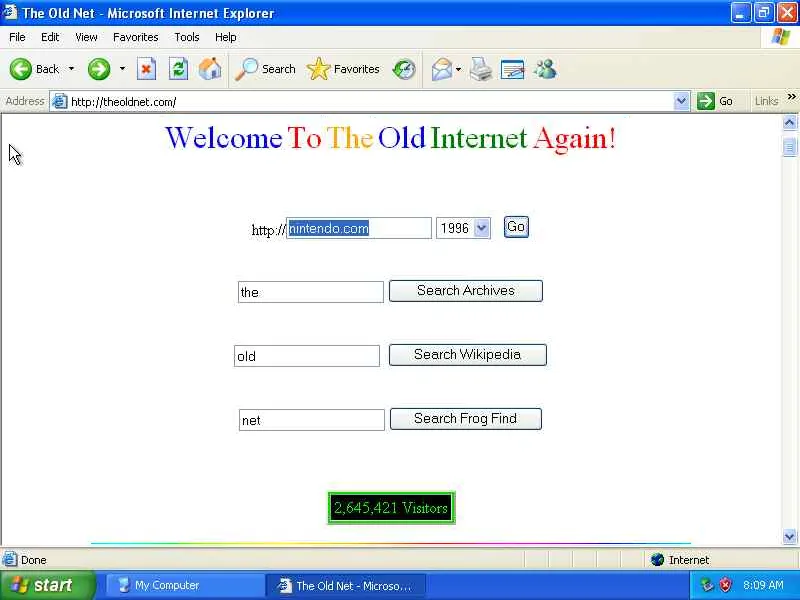Click the network tray icon
The image size is (800, 600).
[707, 585]
